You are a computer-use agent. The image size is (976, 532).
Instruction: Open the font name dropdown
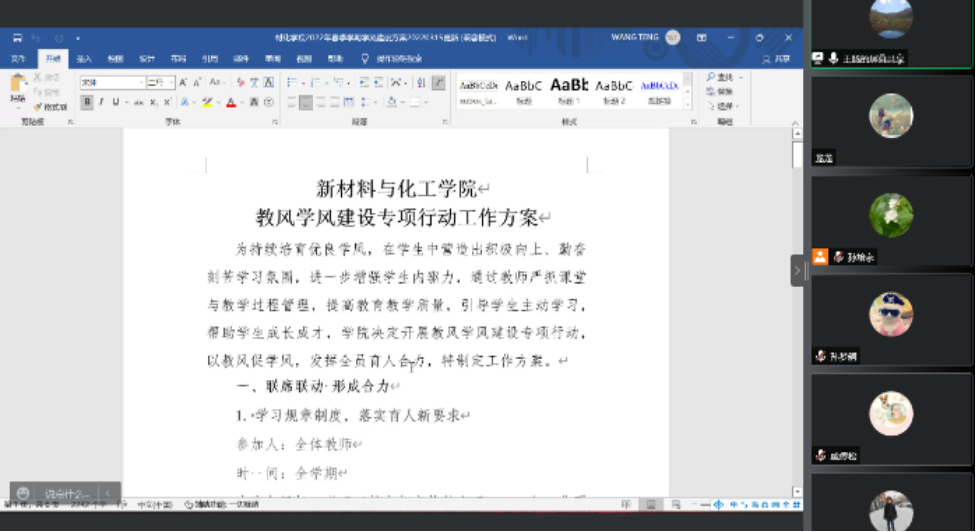(x=142, y=82)
